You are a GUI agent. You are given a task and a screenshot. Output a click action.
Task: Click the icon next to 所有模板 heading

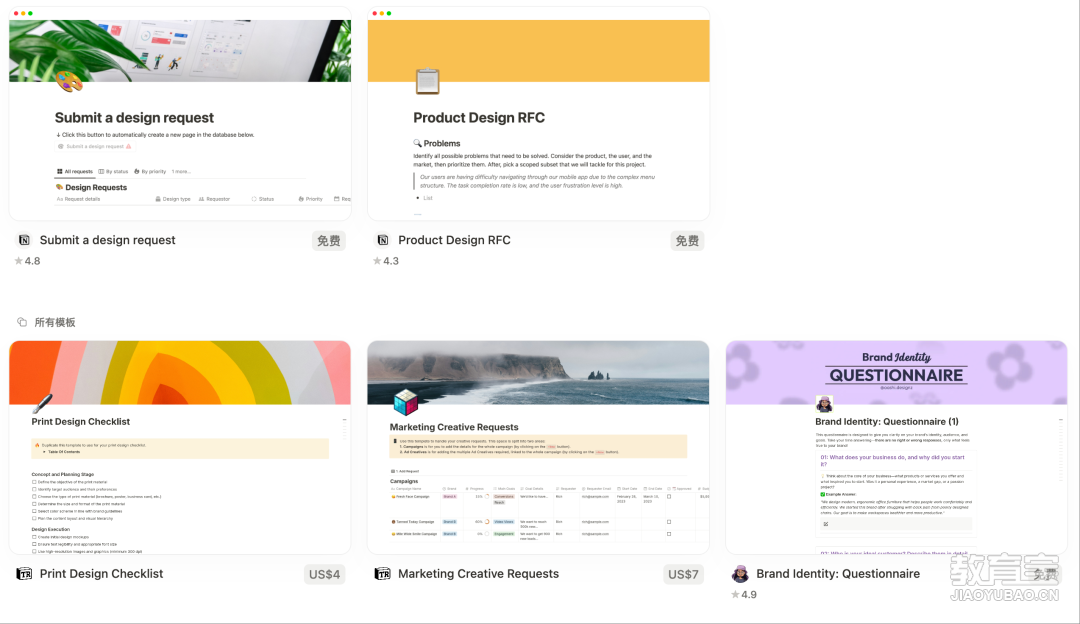[x=22, y=322]
